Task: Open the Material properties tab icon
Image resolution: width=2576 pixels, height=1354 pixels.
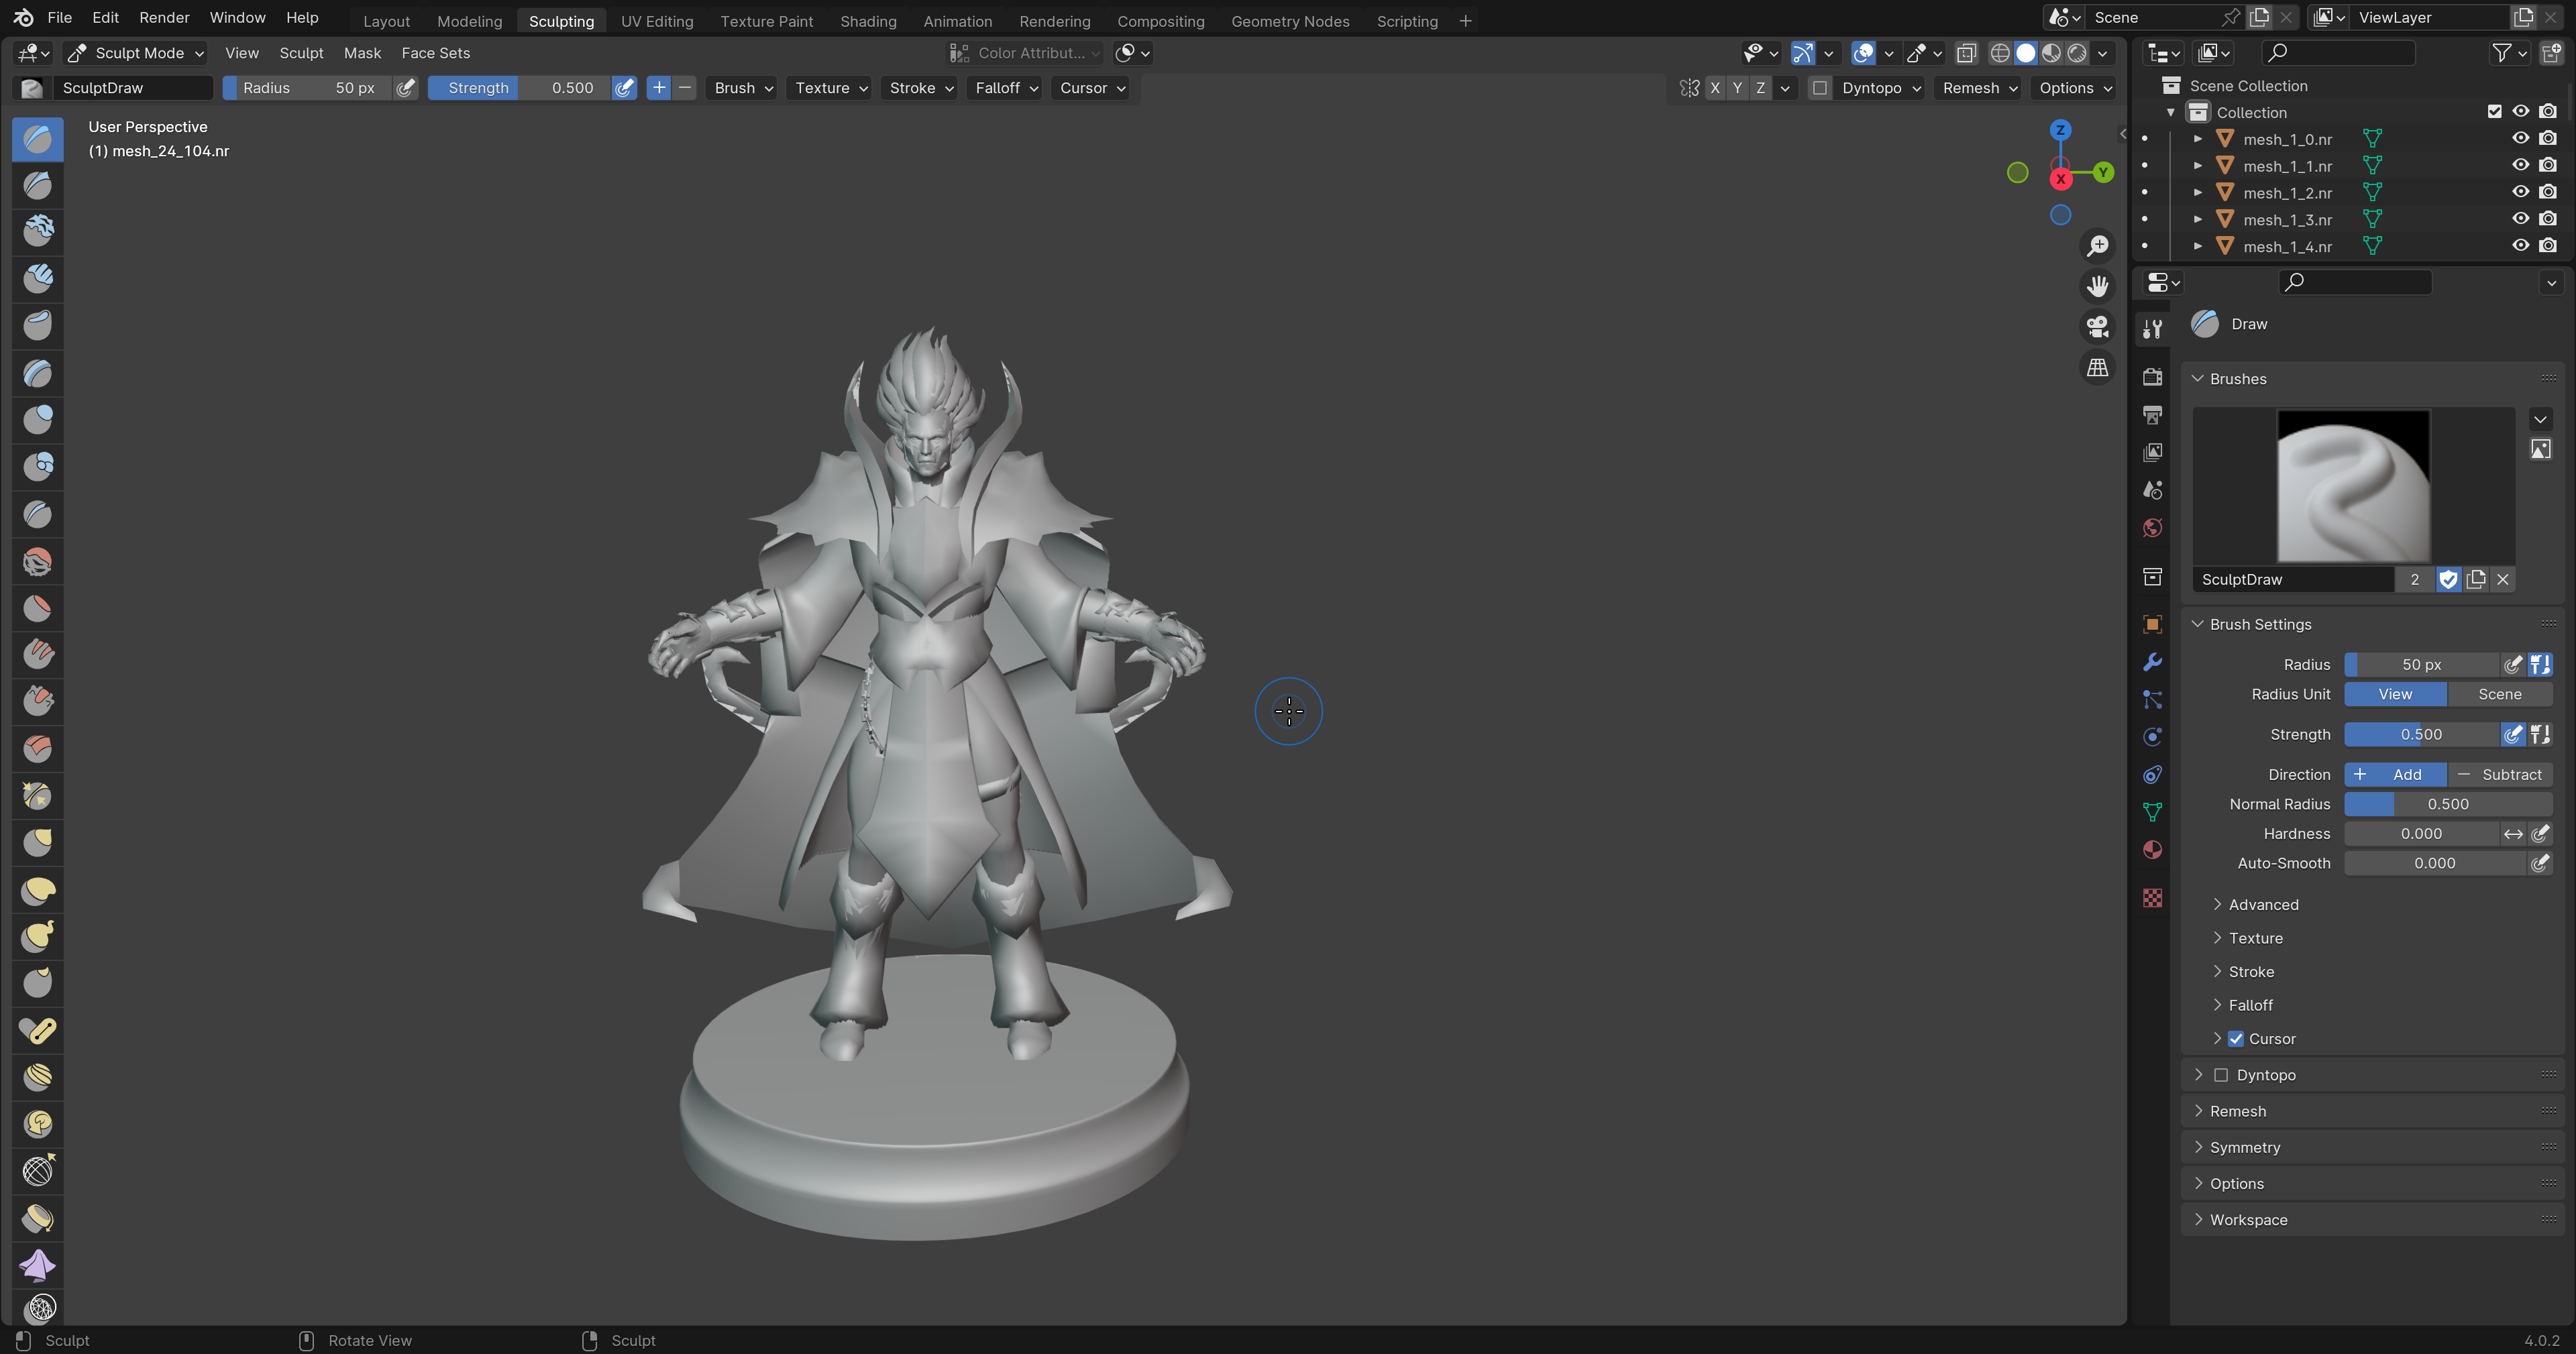Action: click(x=2152, y=850)
